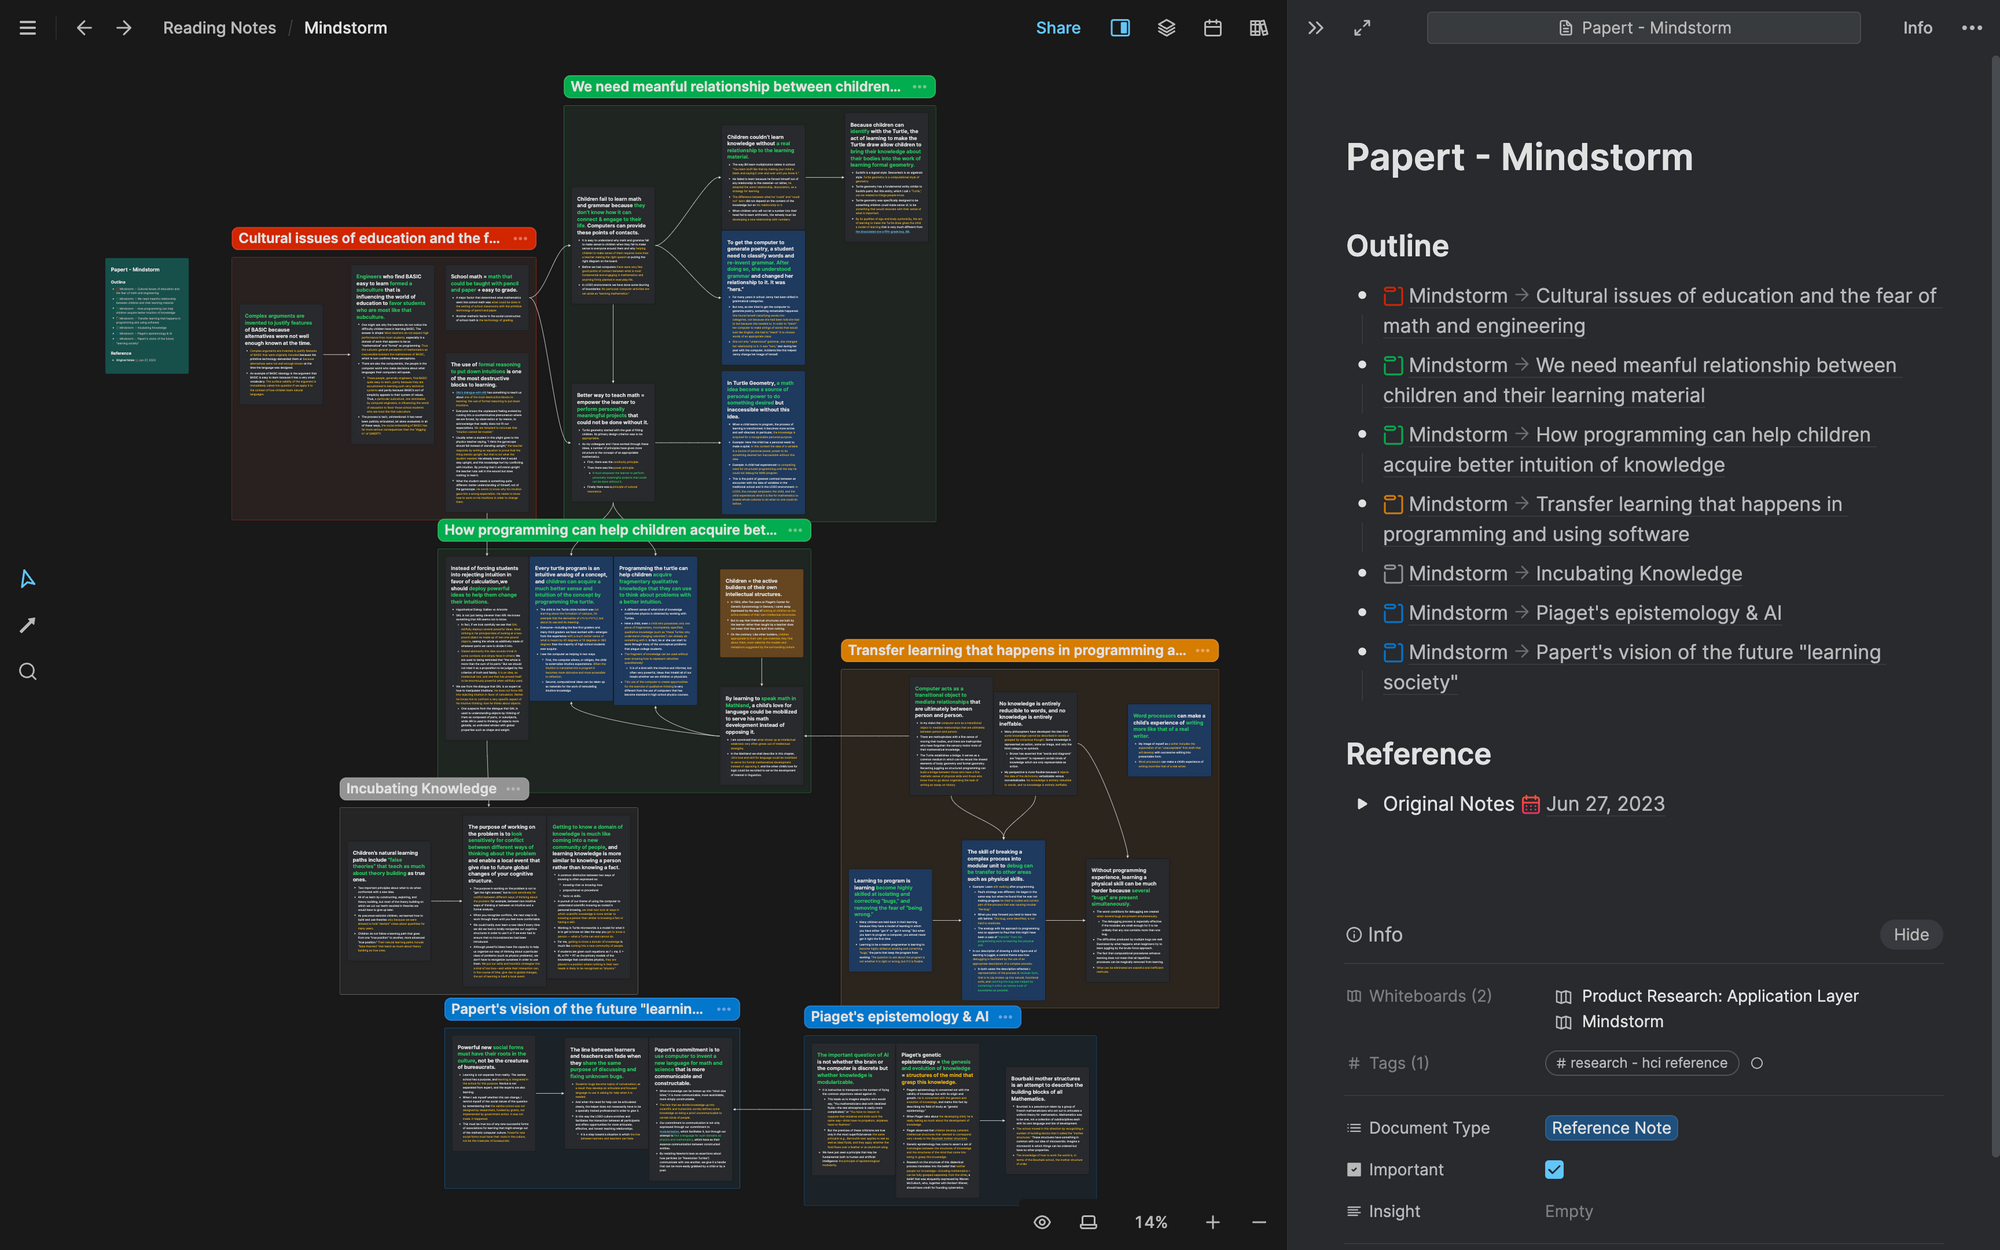Select the connector arrow tool
The height and width of the screenshot is (1250, 2000).
point(28,625)
